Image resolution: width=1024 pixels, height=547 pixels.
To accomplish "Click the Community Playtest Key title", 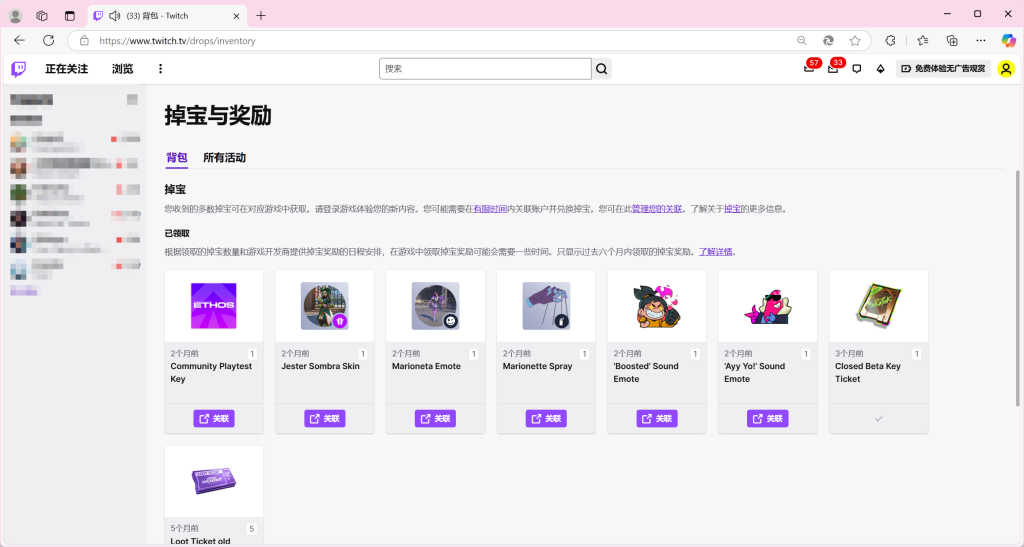I will tap(211, 372).
